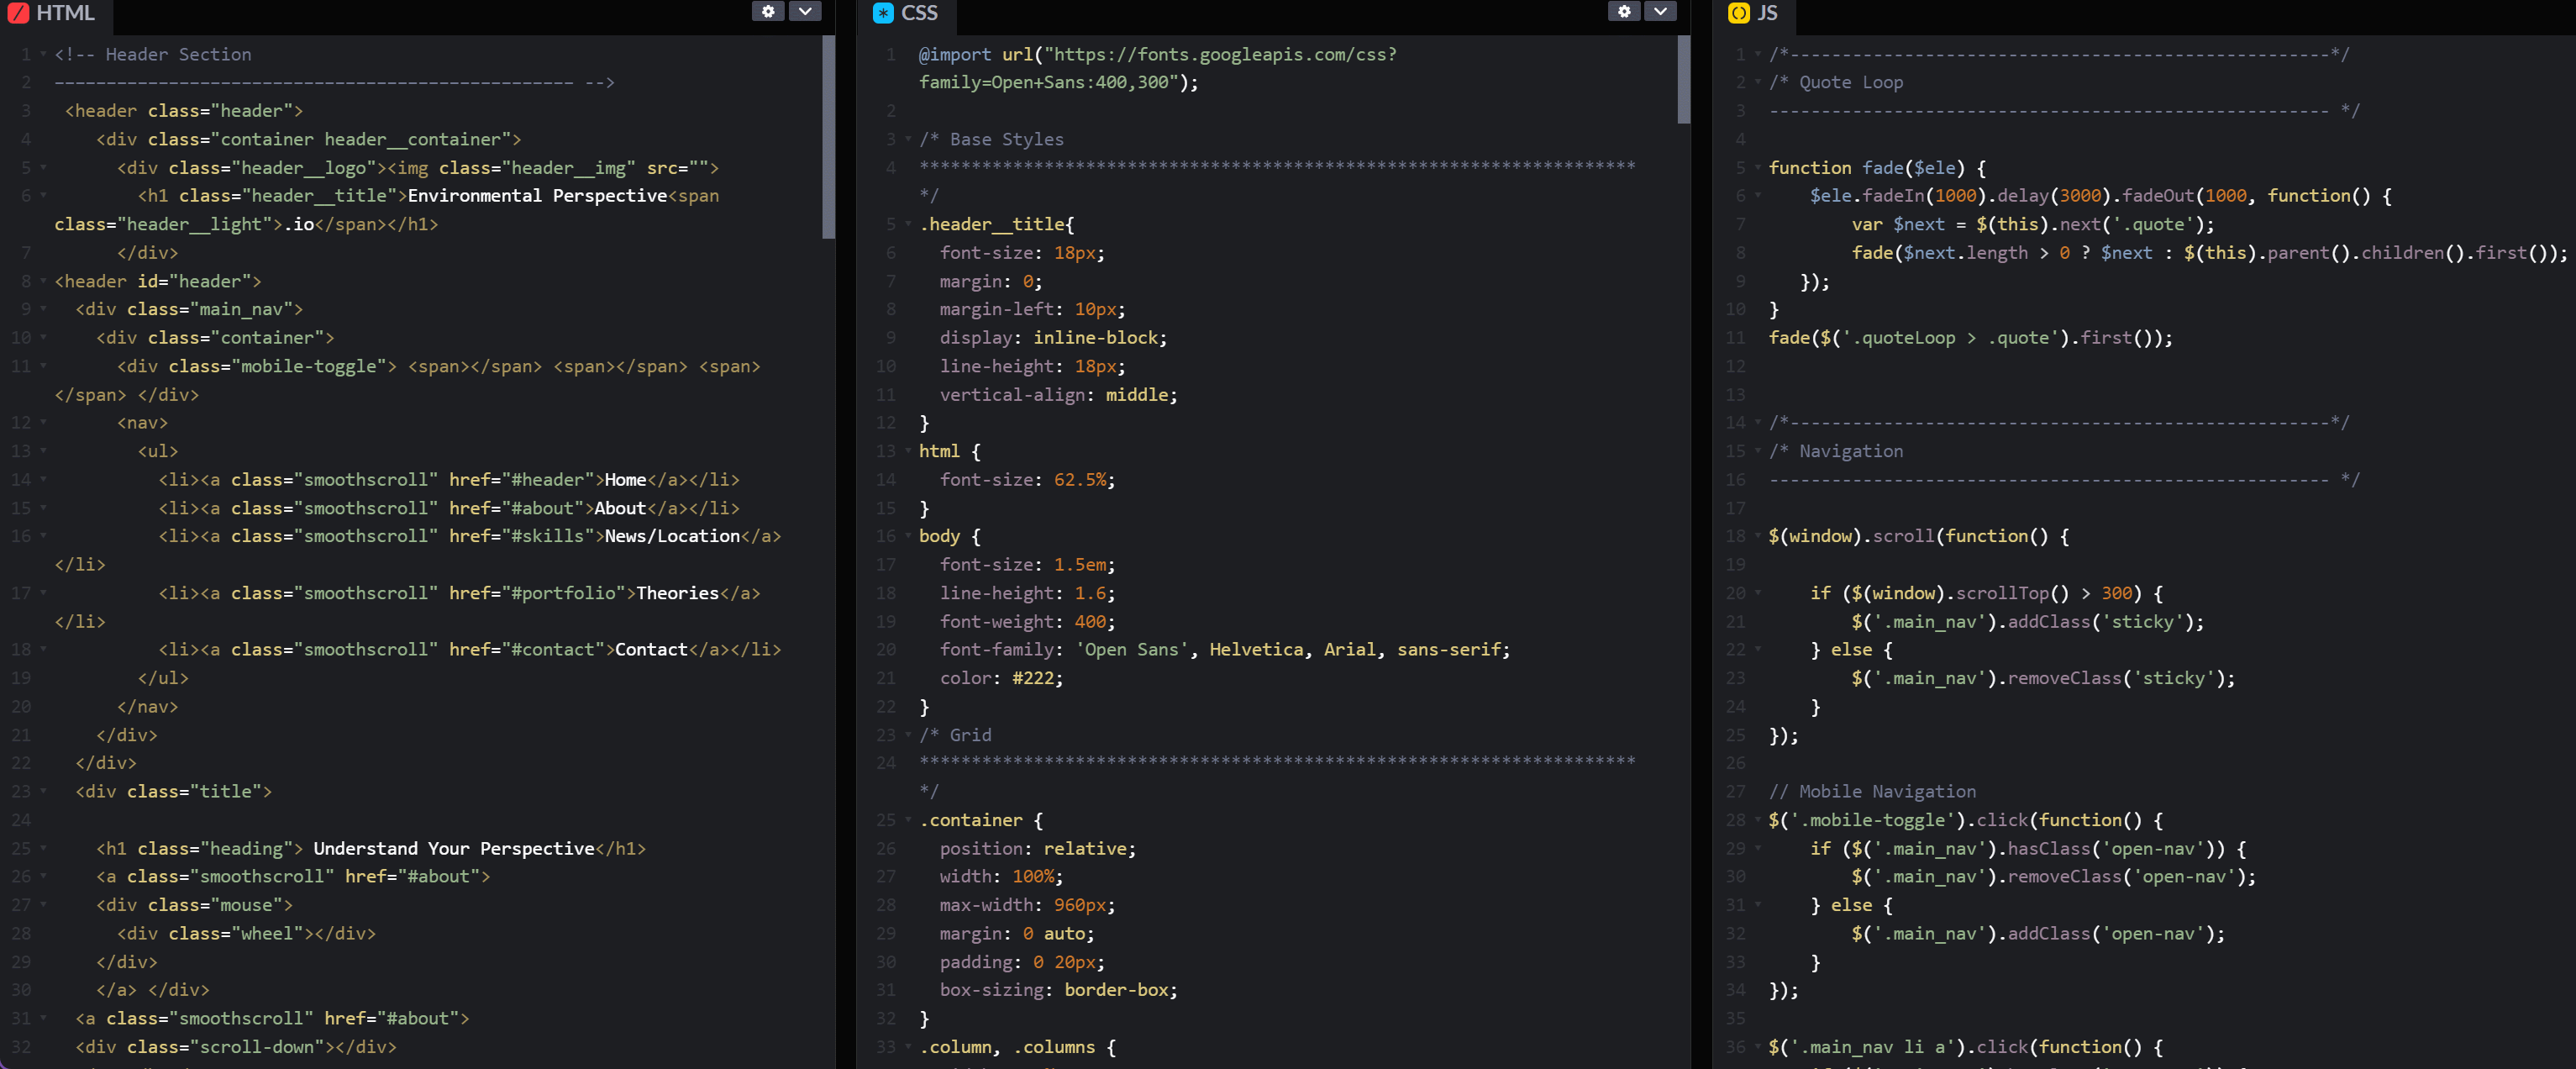
Task: Click the fade($('.quoteLoop > .quote') call line
Action: tap(1970, 338)
